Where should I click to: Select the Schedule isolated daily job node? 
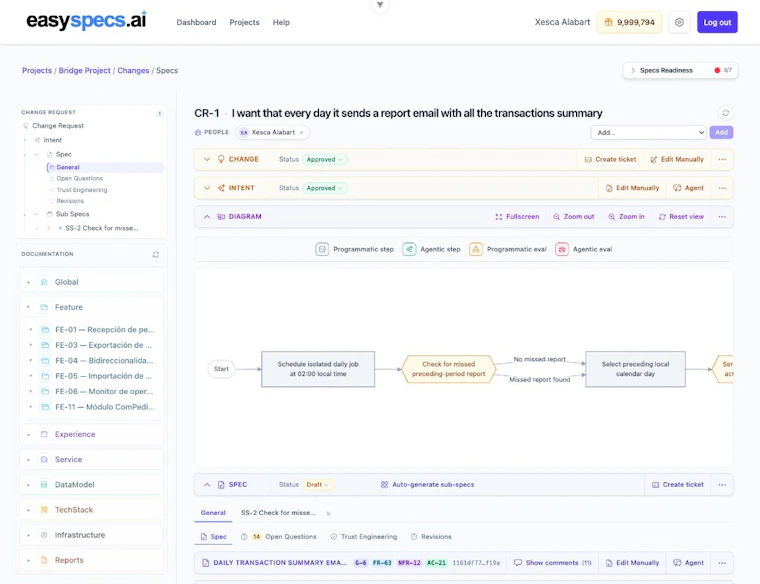(318, 369)
